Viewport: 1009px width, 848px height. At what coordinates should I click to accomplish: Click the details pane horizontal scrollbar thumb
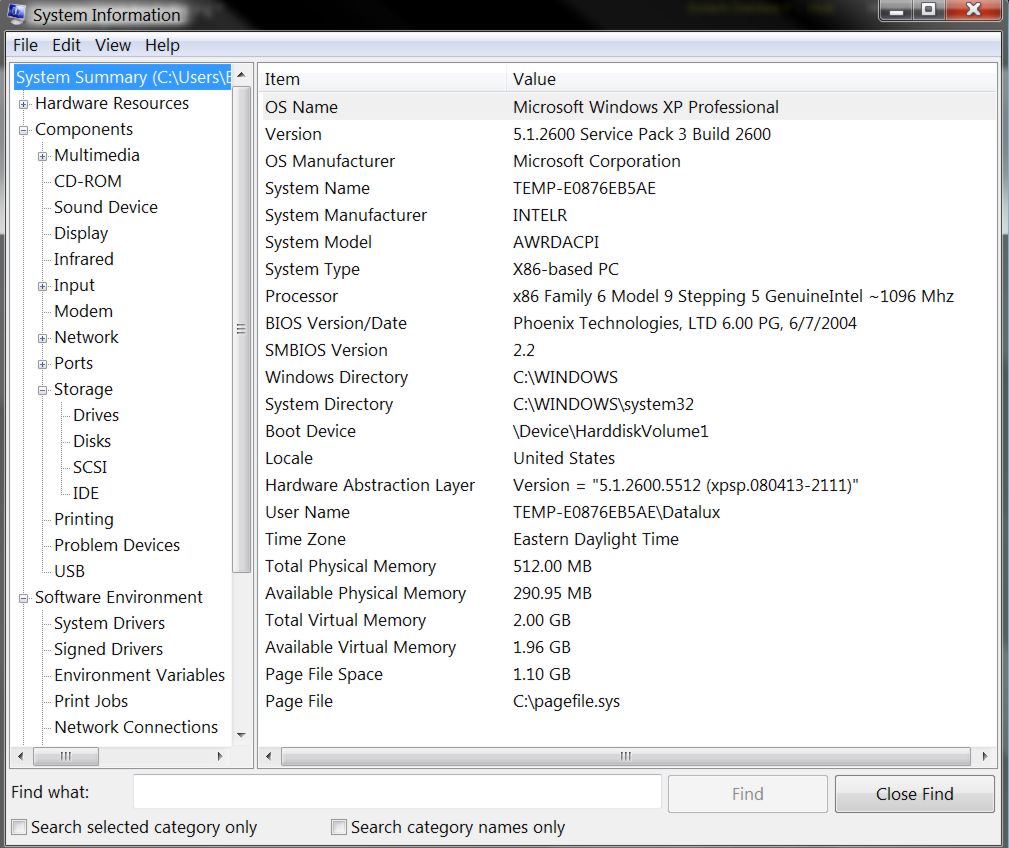coord(625,757)
